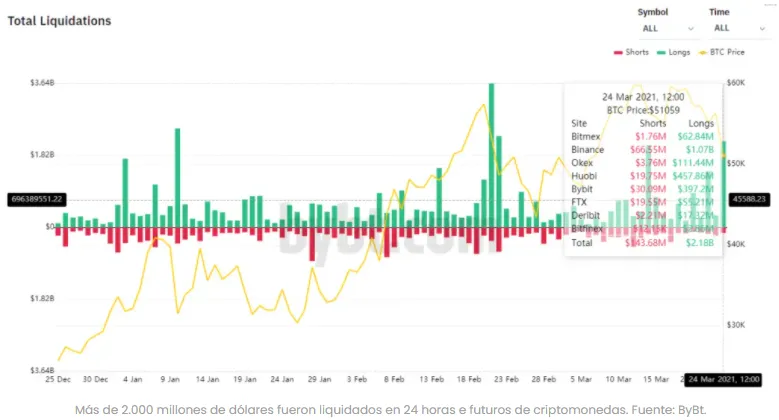This screenshot has height=420, width=779.
Task: Click the 30 Dec axis label
Action: (x=95, y=379)
